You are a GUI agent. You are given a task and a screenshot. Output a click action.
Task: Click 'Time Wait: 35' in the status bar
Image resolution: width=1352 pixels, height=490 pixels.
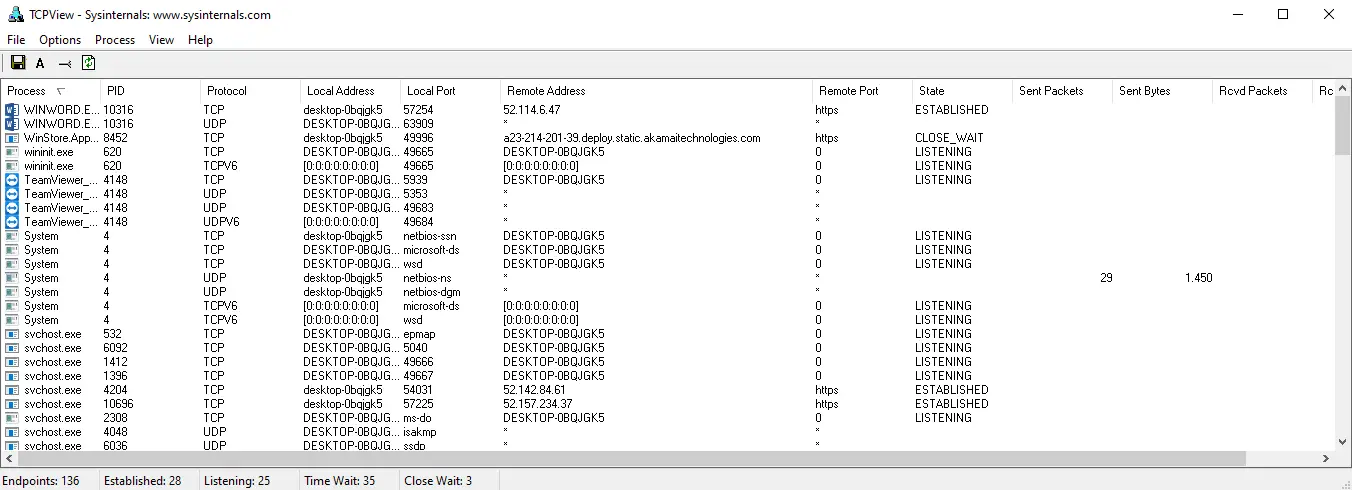[340, 481]
